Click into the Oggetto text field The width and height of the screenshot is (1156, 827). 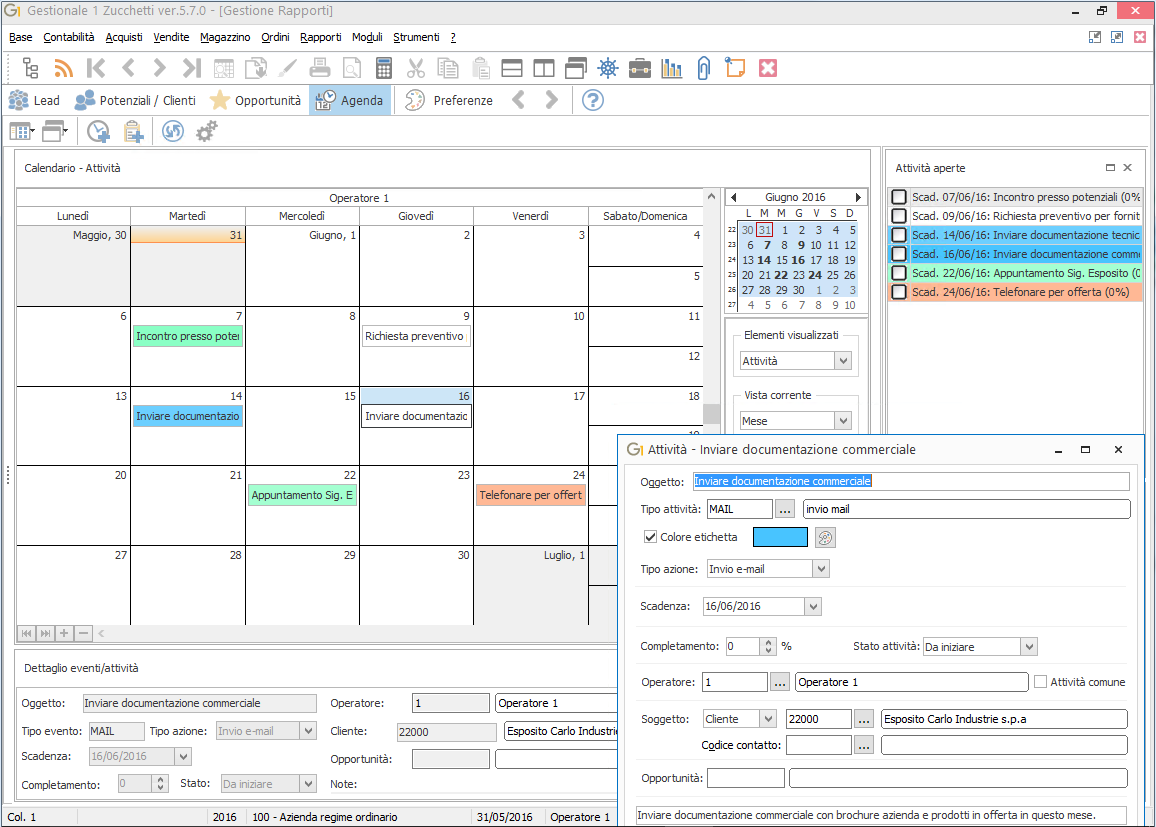(911, 481)
